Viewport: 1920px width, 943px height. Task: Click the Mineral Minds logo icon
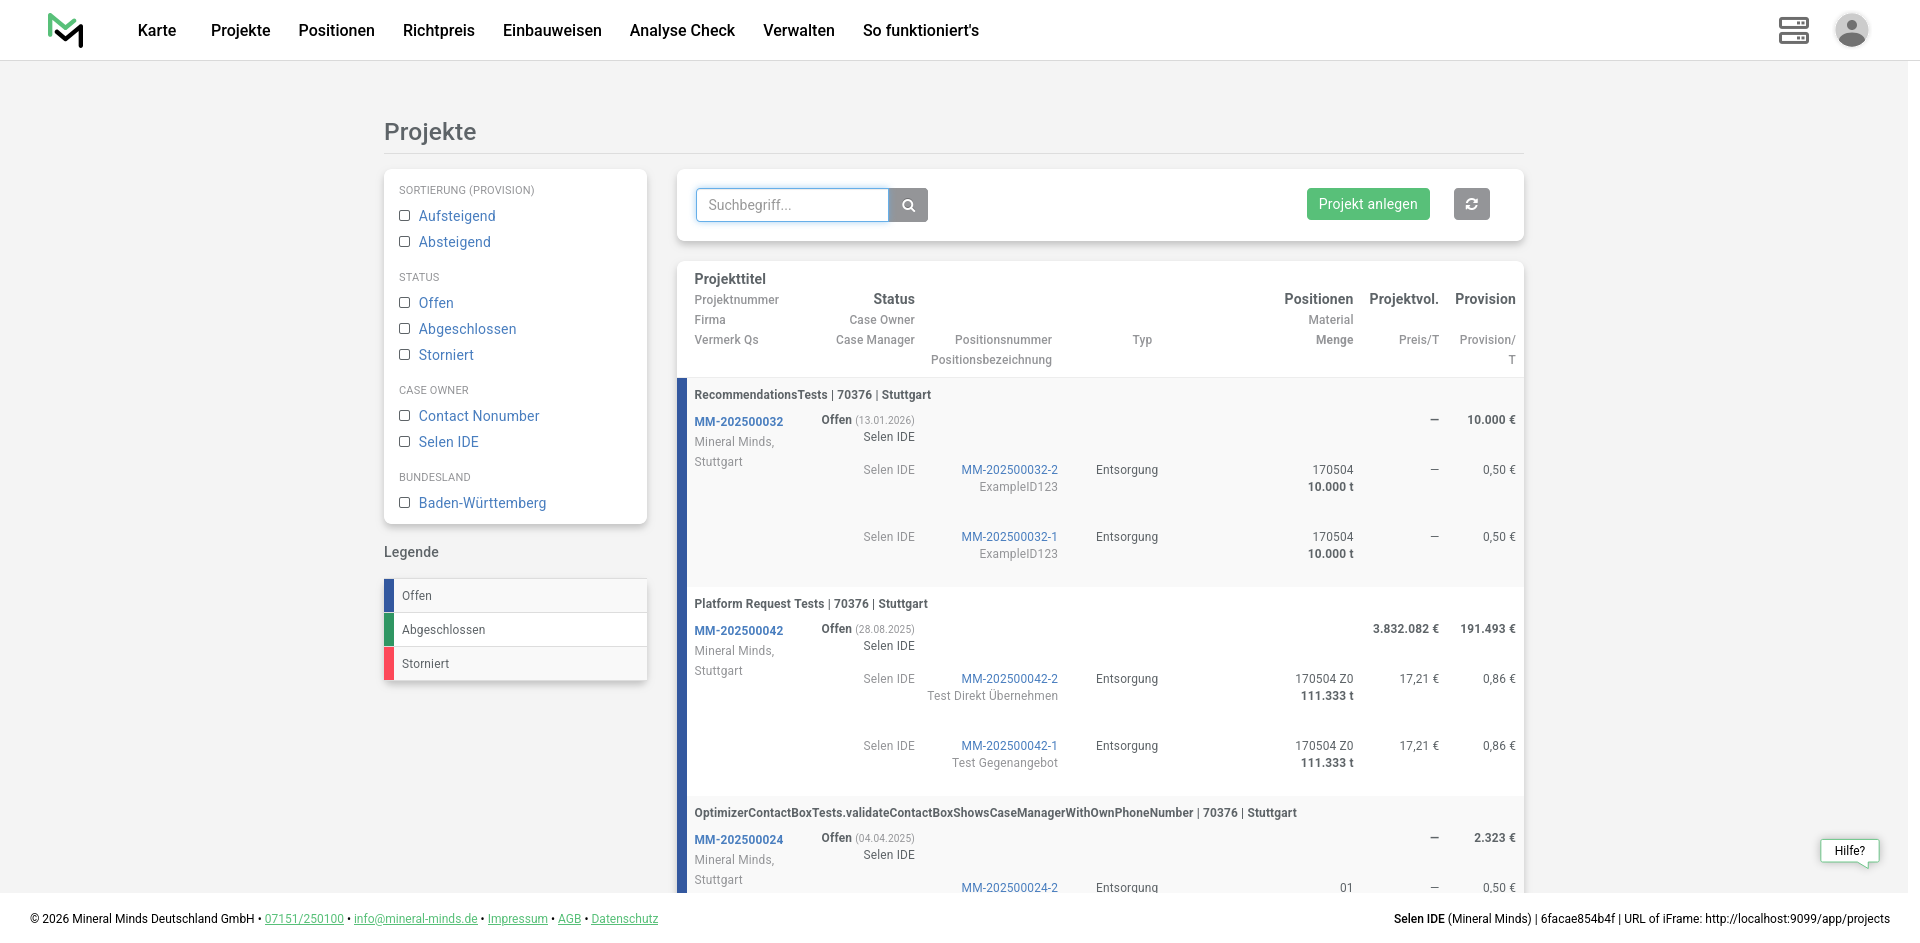tap(66, 30)
